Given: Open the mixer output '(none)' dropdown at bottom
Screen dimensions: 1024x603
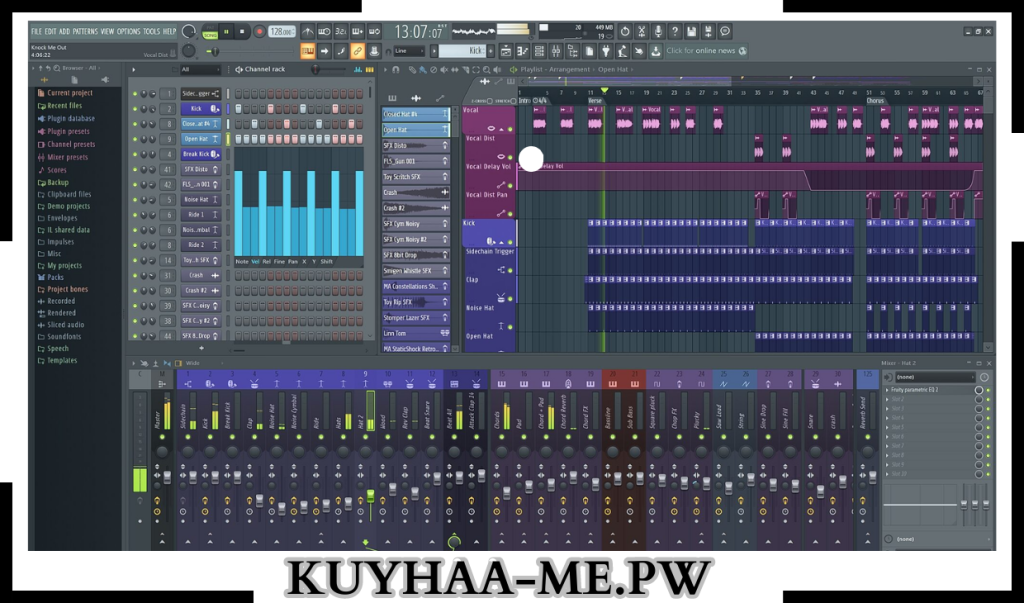Looking at the screenshot, I should point(934,539).
